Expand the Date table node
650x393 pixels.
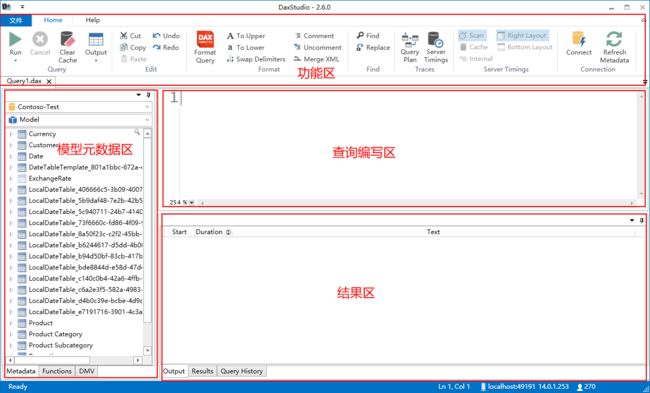11,156
